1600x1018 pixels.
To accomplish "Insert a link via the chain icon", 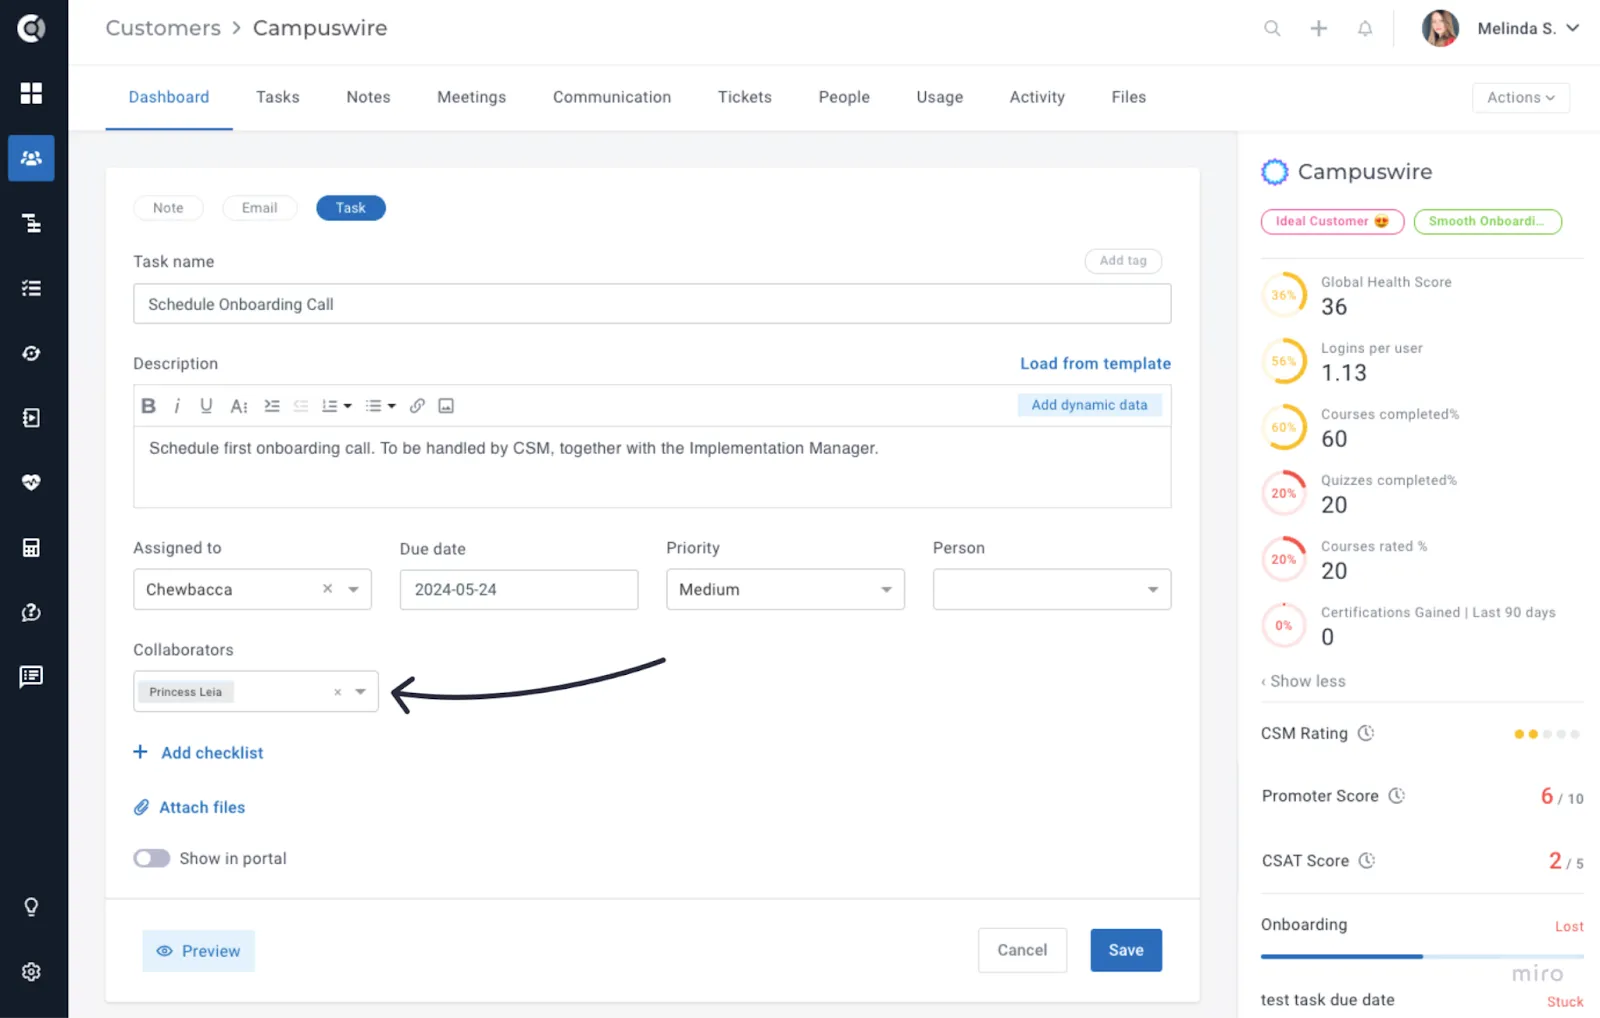I will (417, 405).
